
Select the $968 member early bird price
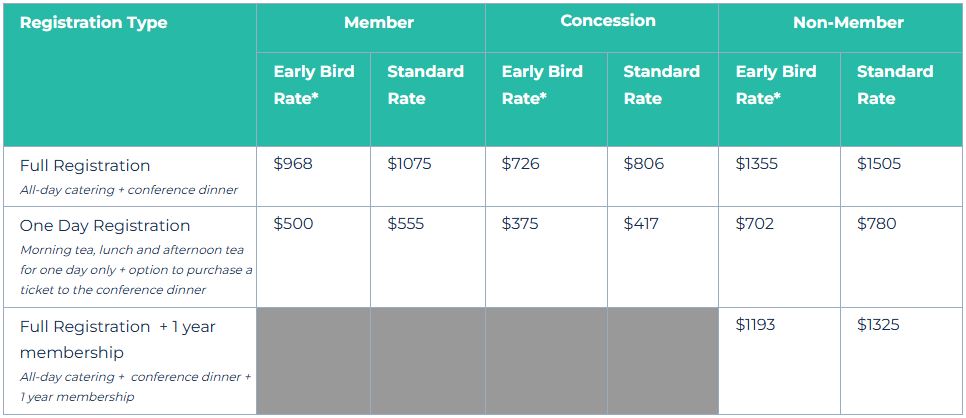[x=293, y=164]
